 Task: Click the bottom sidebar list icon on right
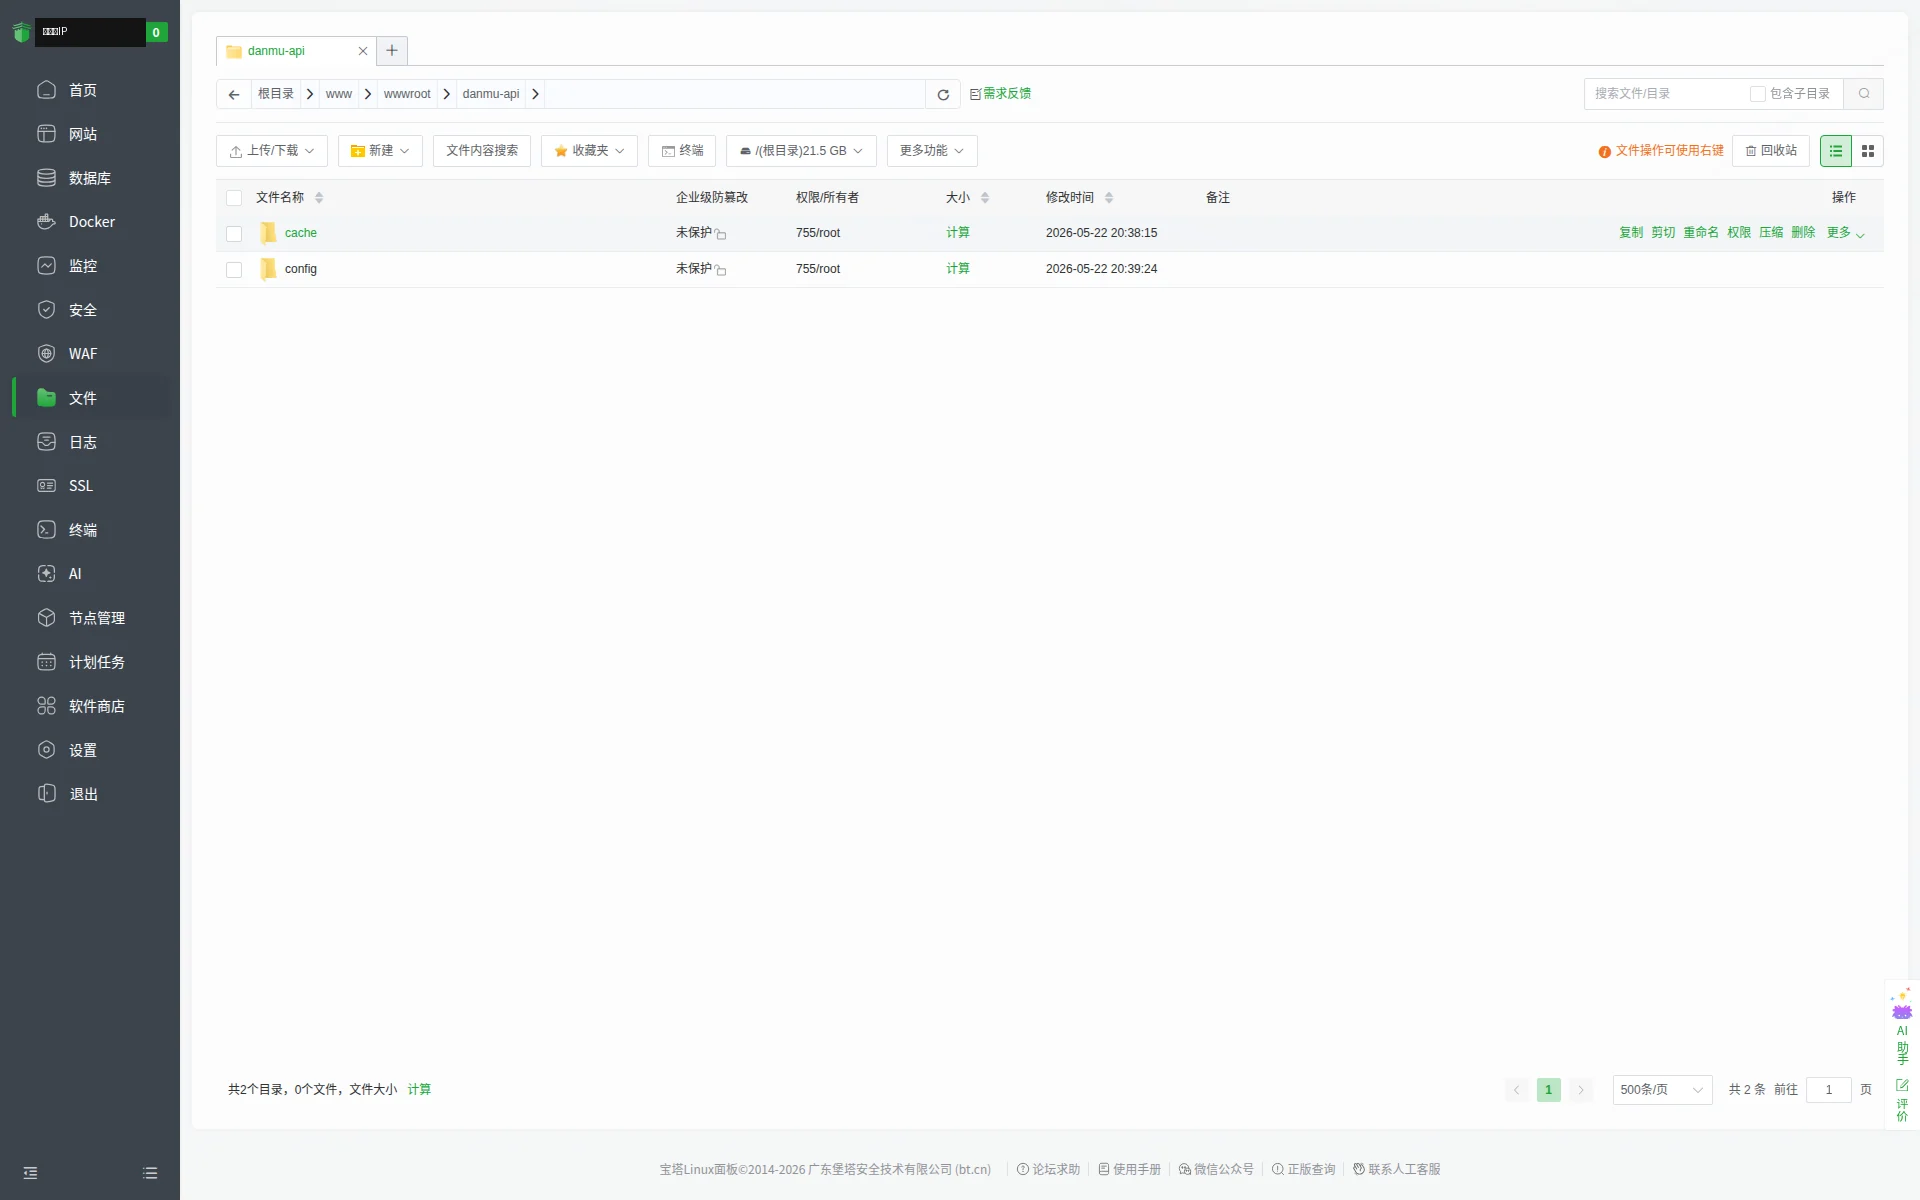[150, 1173]
